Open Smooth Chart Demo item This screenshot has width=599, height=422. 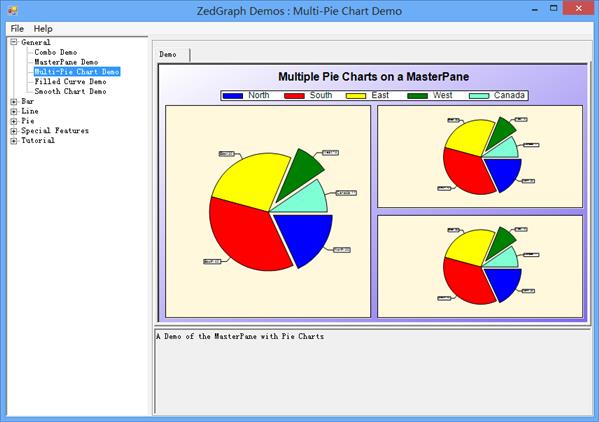click(x=70, y=91)
